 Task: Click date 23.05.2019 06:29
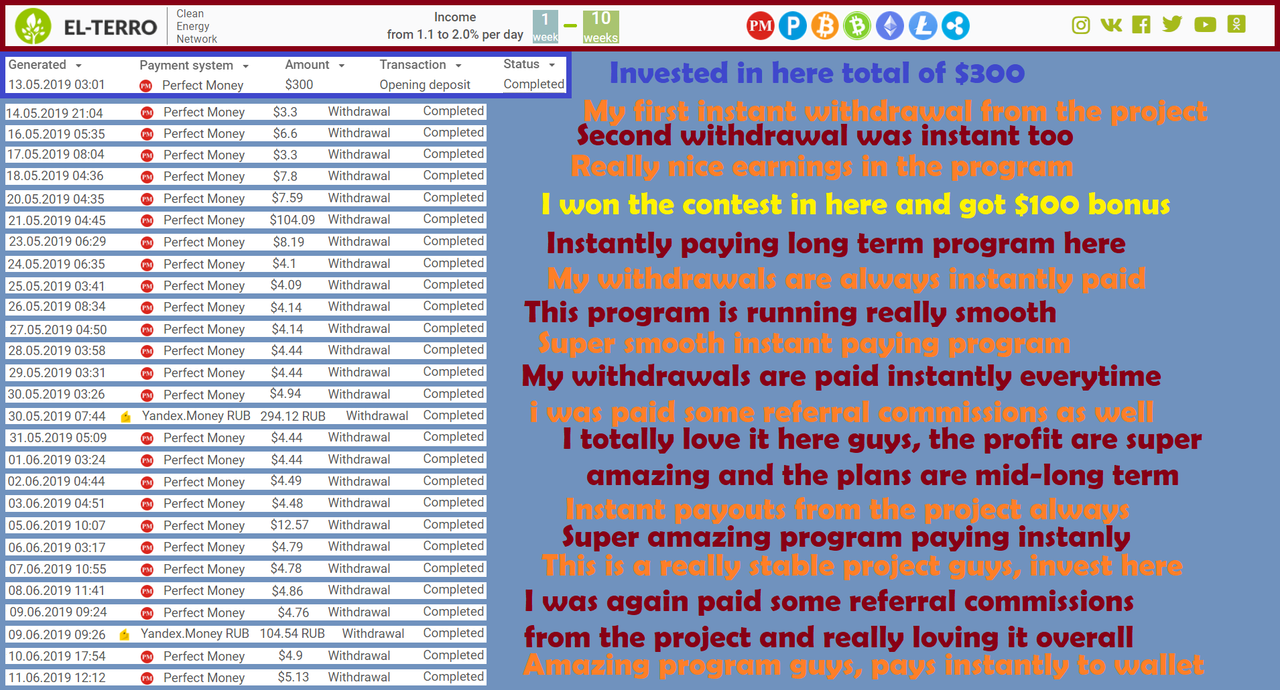tap(55, 242)
